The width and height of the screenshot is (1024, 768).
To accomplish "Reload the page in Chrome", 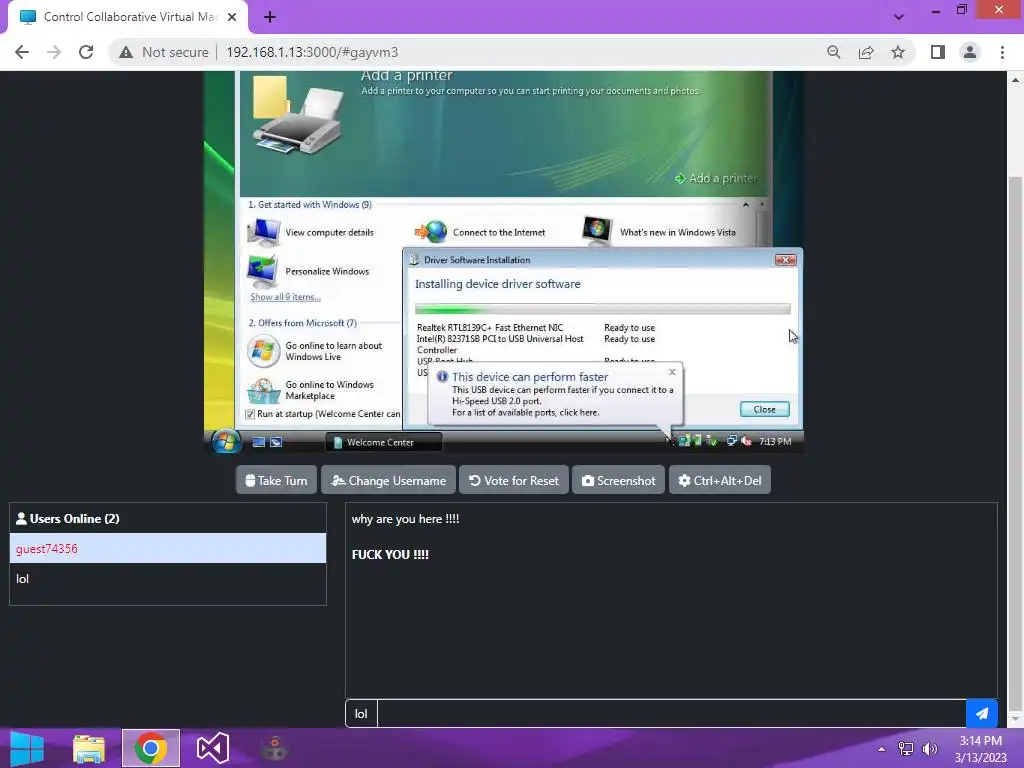I will tap(86, 52).
